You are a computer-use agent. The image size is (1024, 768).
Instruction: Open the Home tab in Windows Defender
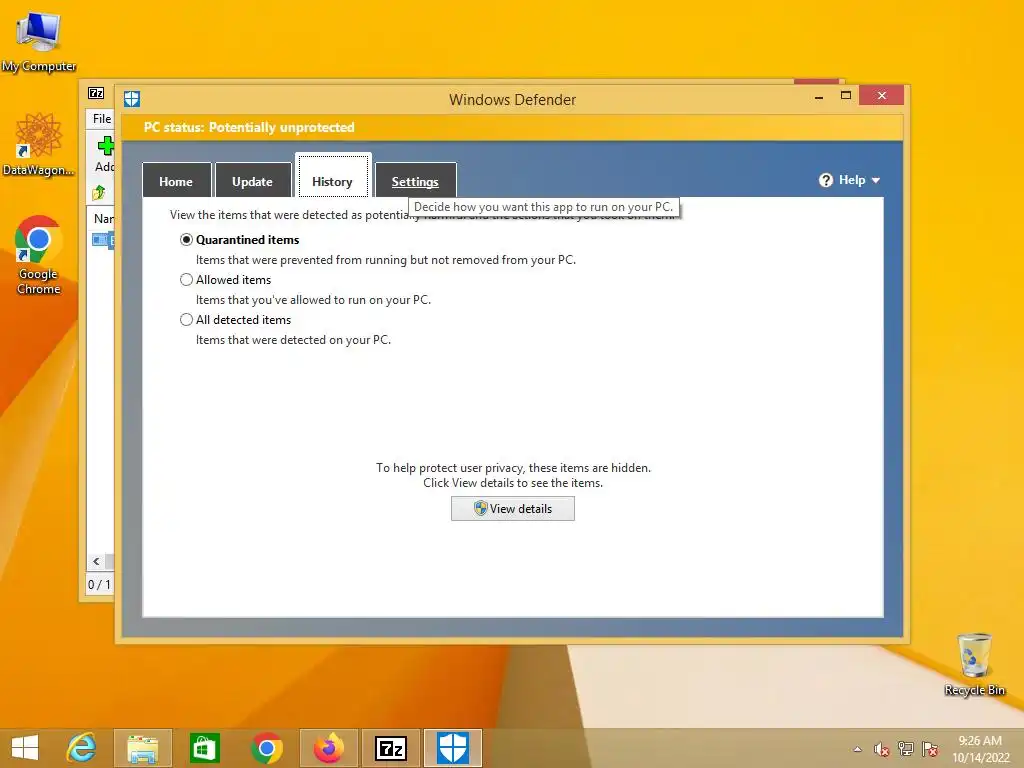click(176, 181)
